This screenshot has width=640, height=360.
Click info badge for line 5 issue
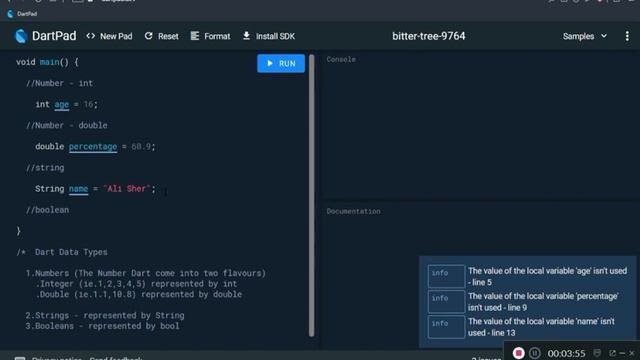tap(446, 276)
